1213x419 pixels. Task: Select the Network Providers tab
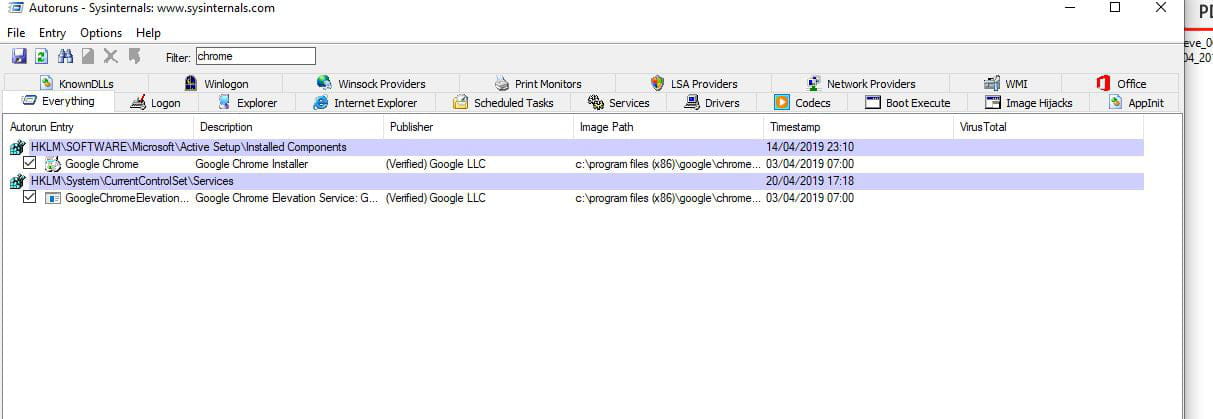(x=860, y=84)
